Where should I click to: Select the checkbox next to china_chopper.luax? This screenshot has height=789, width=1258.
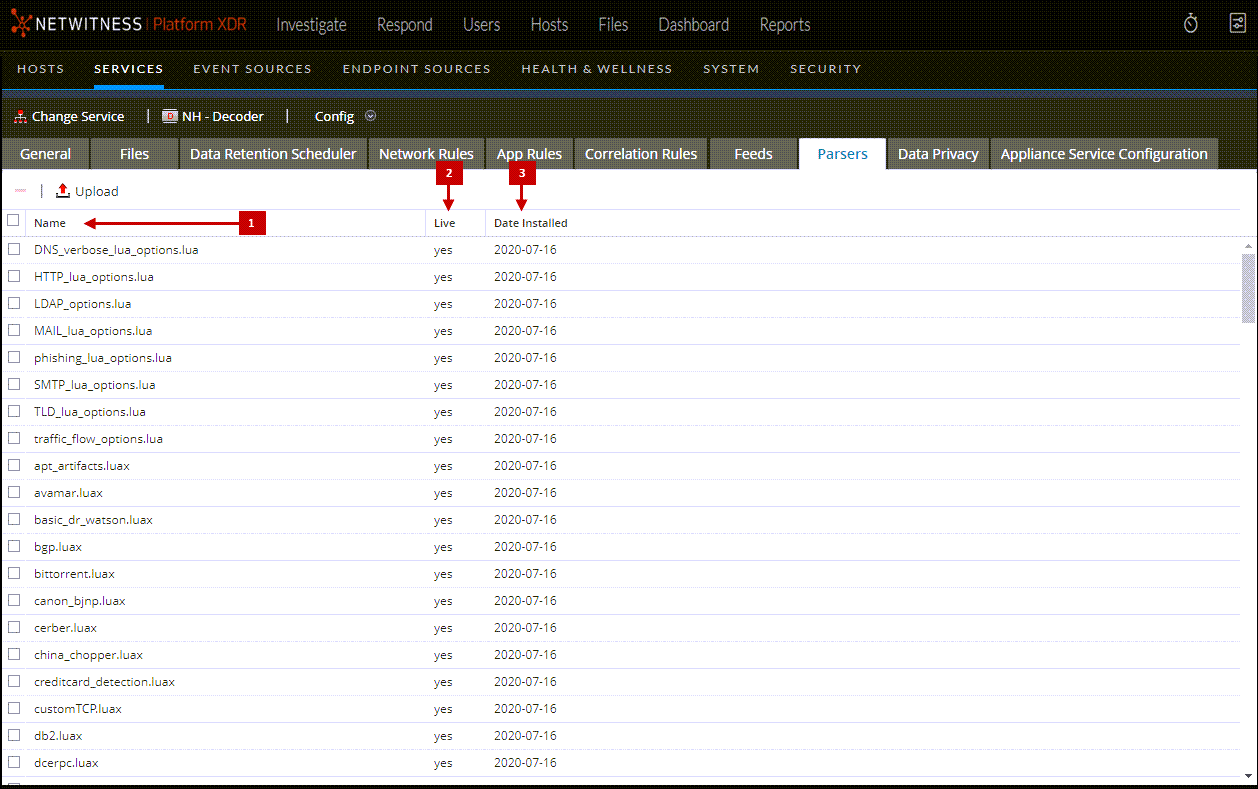(14, 654)
